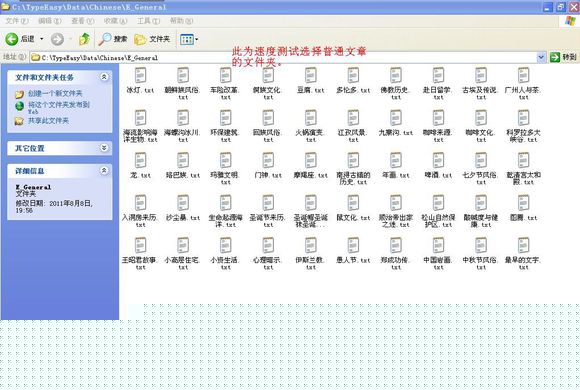Select the 鼠文化.txt file
The width and height of the screenshot is (580, 390).
tap(353, 208)
